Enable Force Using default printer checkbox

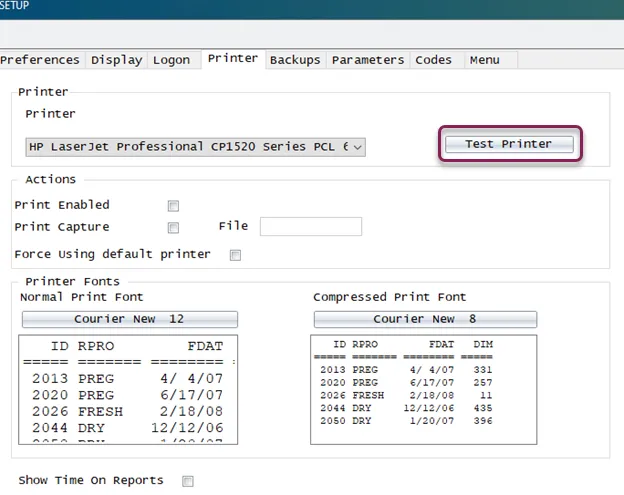pyautogui.click(x=235, y=255)
